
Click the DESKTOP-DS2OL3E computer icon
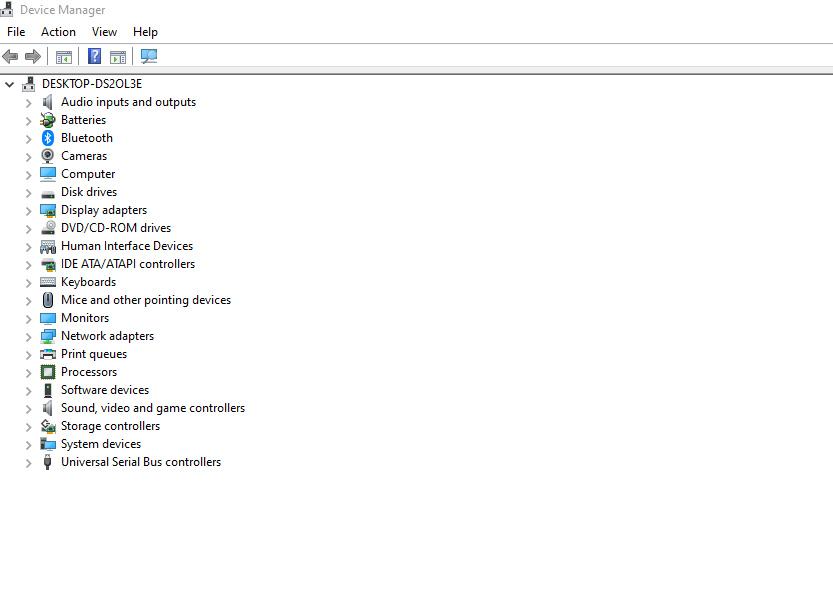(29, 84)
